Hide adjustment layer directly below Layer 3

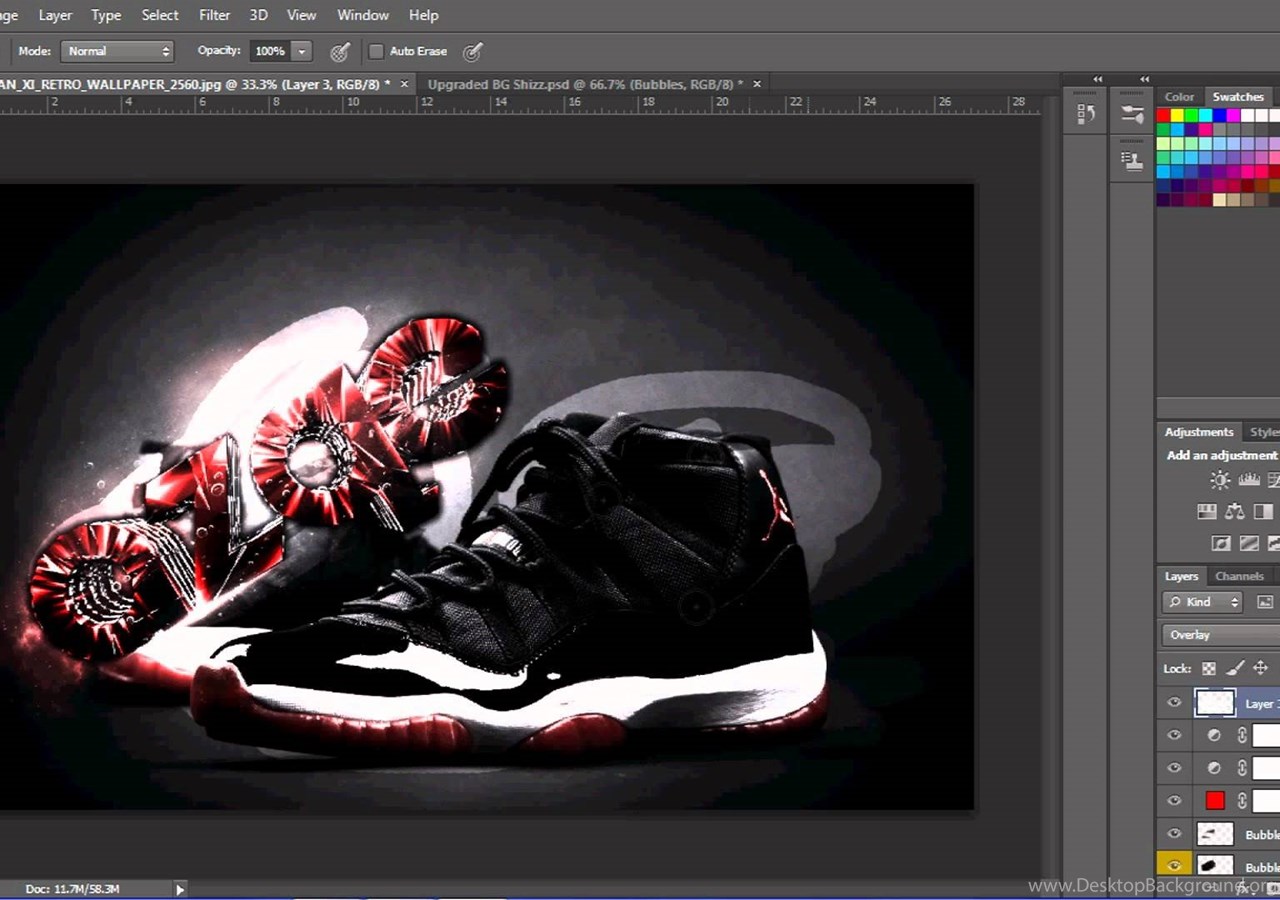click(x=1174, y=735)
